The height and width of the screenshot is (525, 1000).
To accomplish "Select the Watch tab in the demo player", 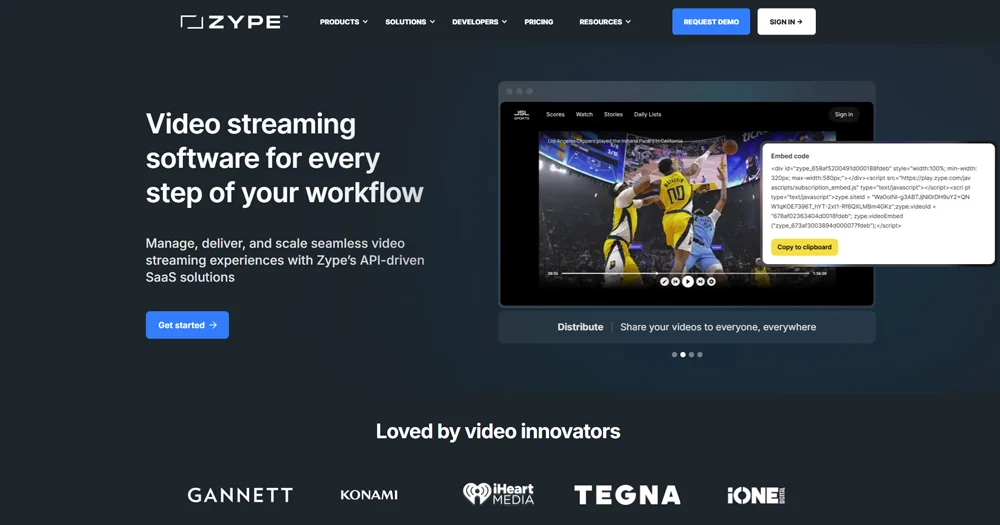I will 584,115.
